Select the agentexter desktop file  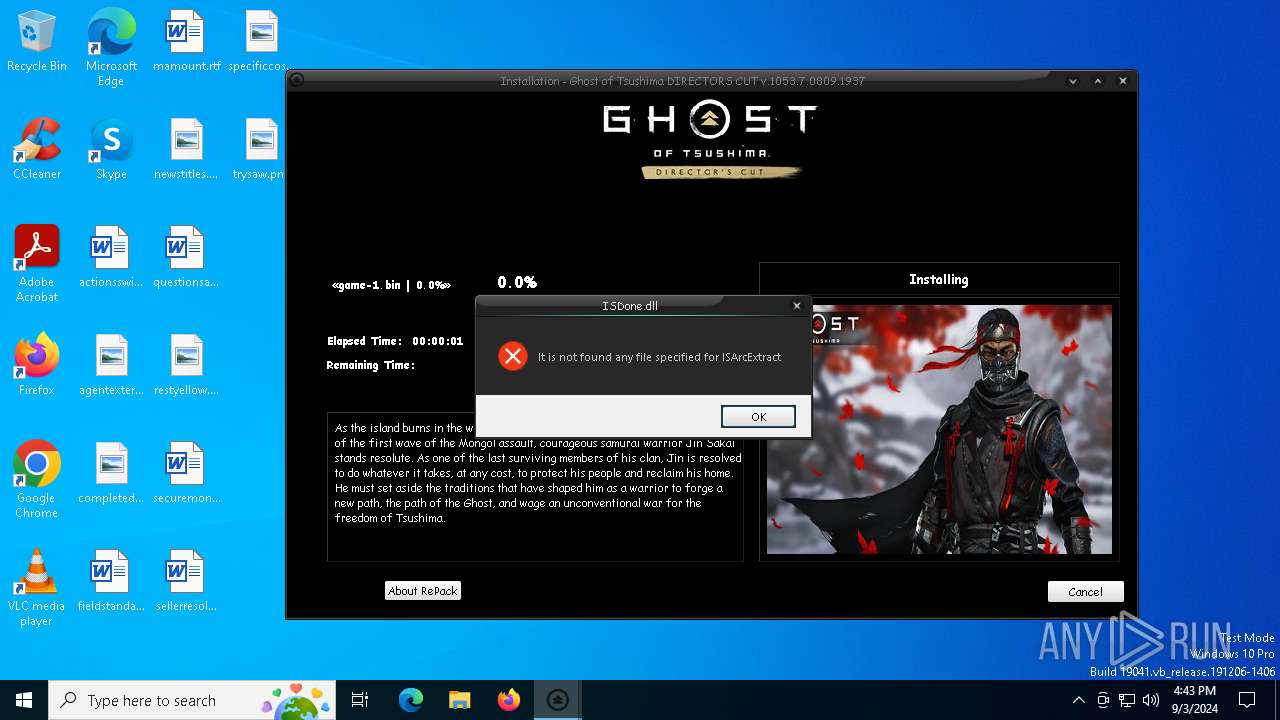[x=111, y=366]
